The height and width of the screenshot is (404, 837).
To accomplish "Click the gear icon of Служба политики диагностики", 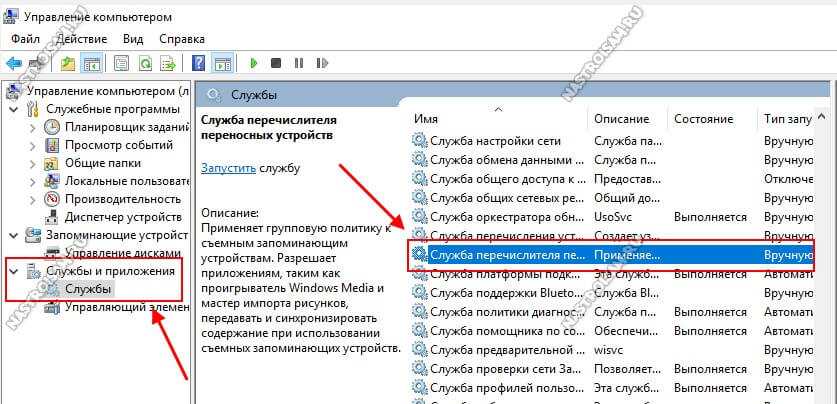I will pyautogui.click(x=420, y=312).
